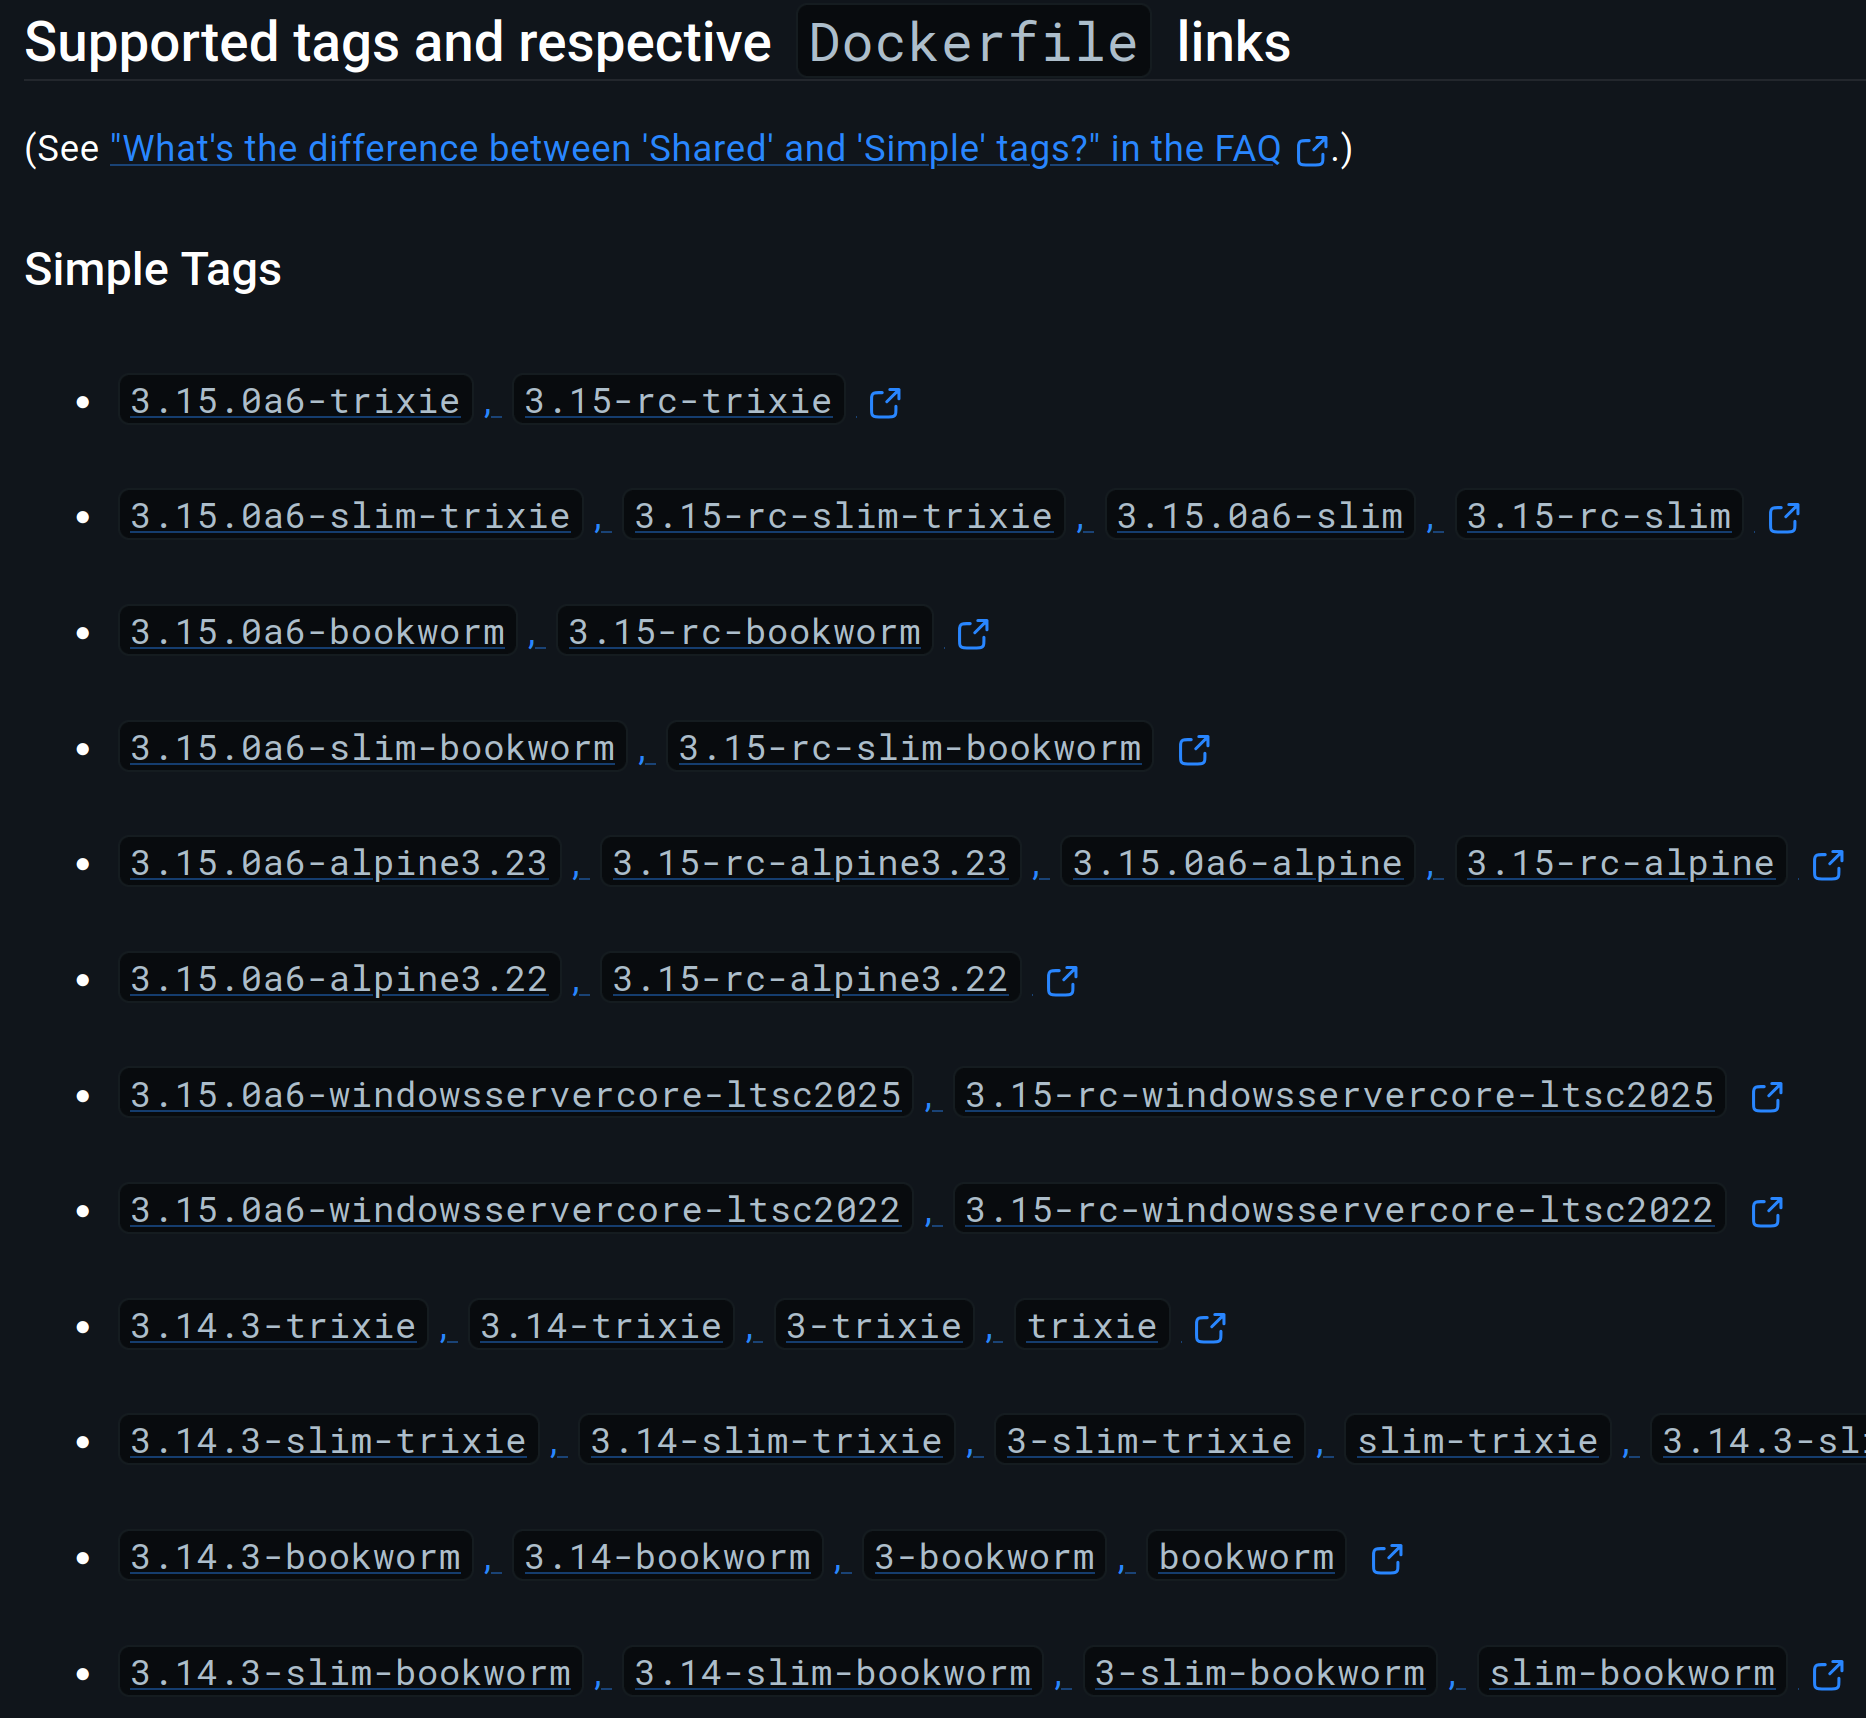Open external icon after 3.15-rc-alpine
The height and width of the screenshot is (1718, 1866).
coord(1828,865)
